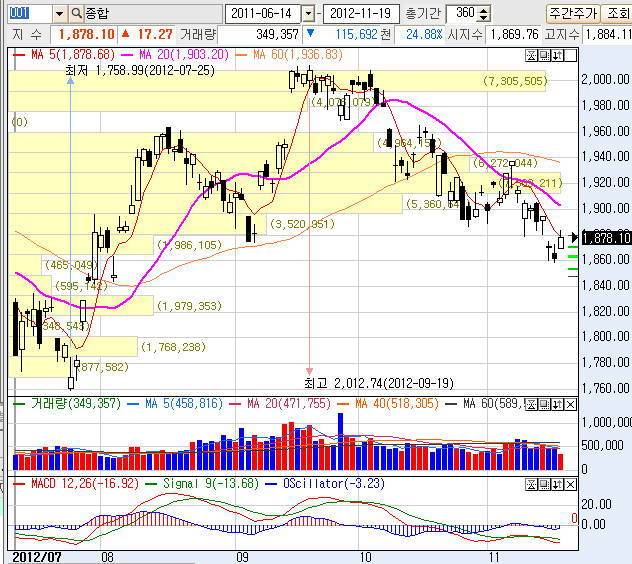
Task: Click the MACD panel settings box icon
Action: (x=544, y=485)
